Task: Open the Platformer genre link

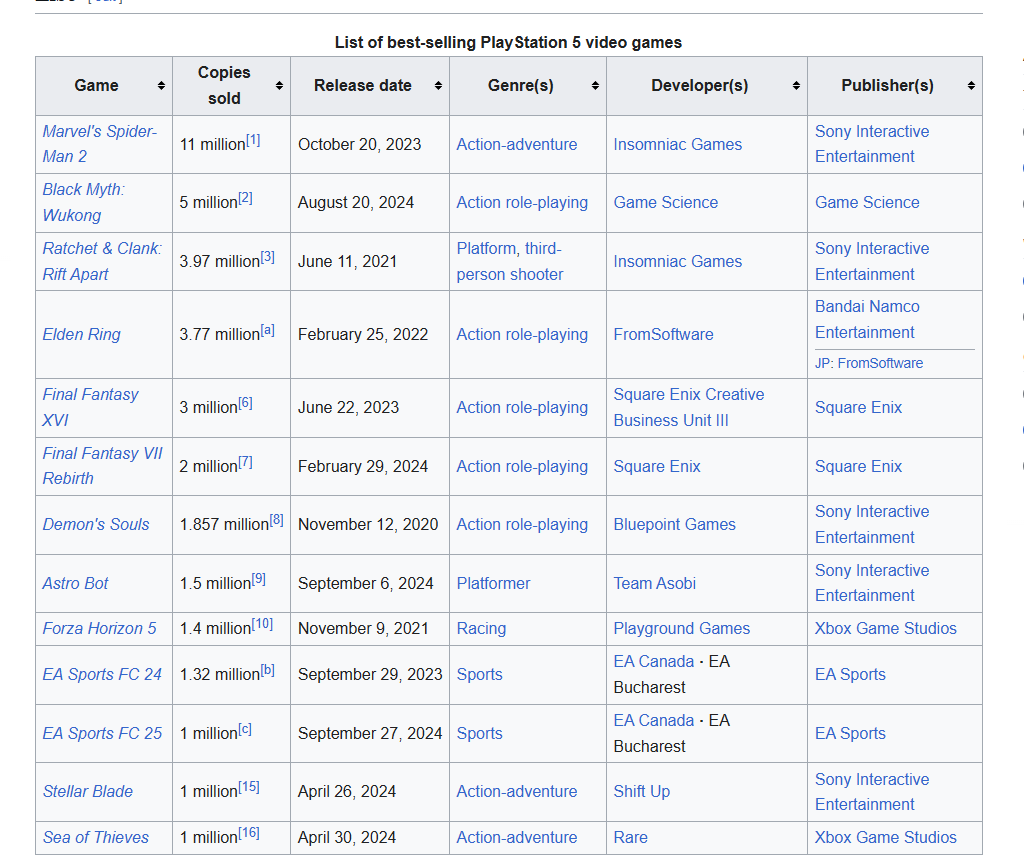Action: [493, 583]
